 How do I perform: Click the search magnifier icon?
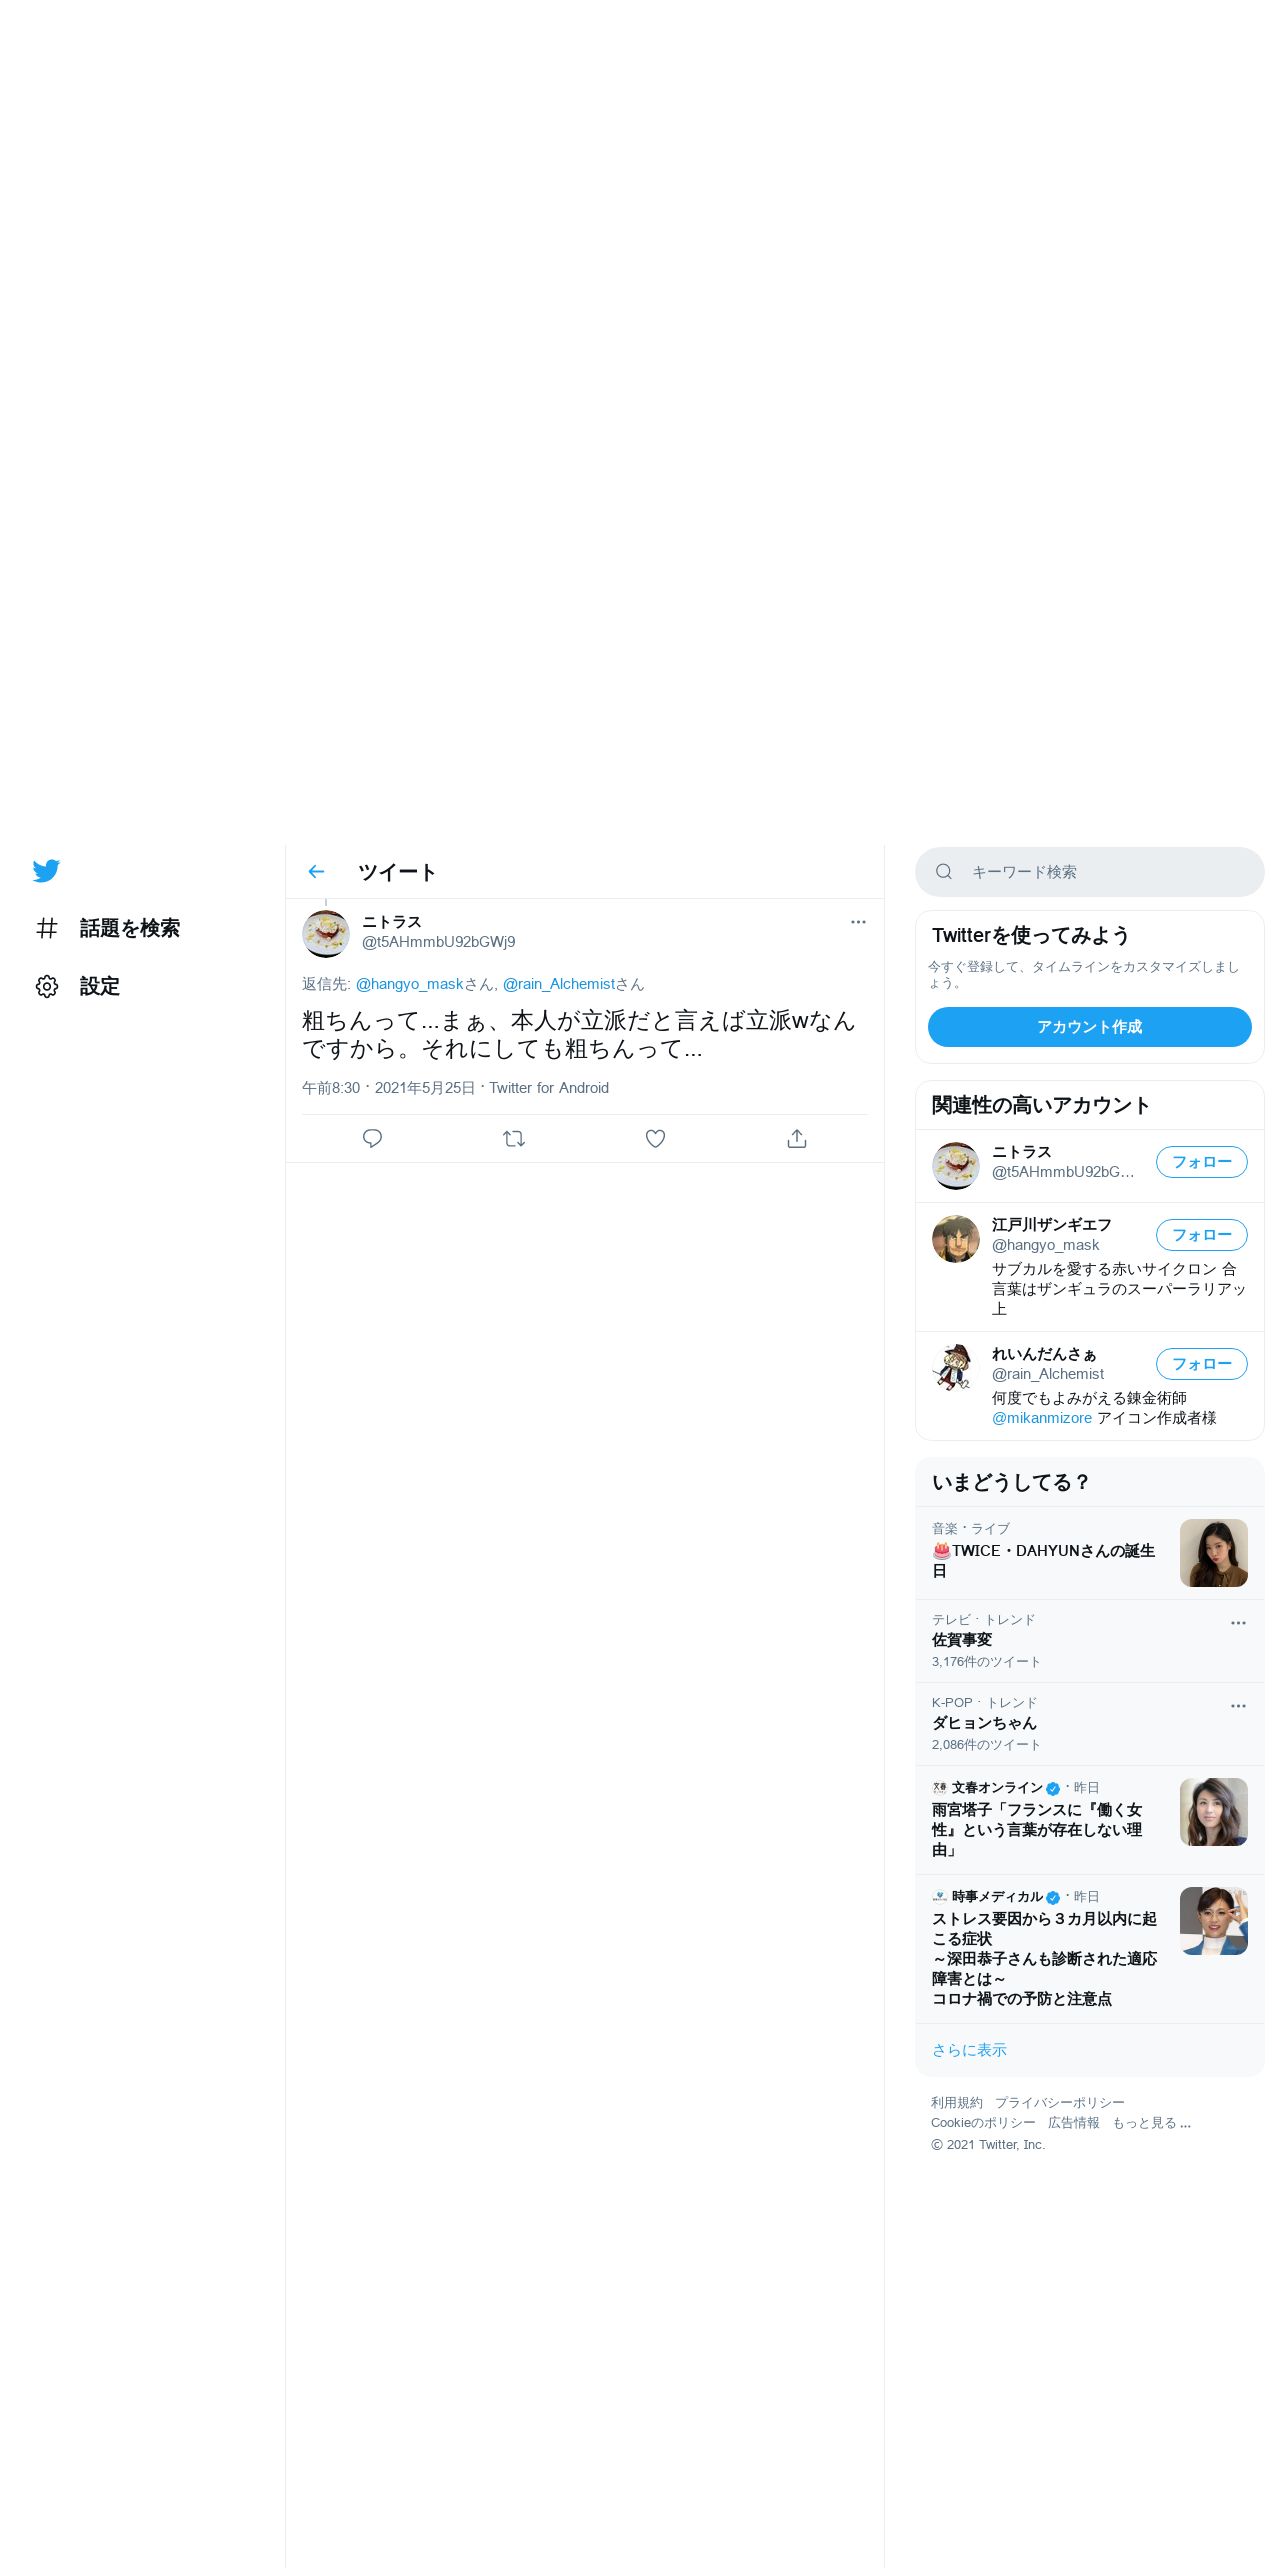click(x=944, y=872)
